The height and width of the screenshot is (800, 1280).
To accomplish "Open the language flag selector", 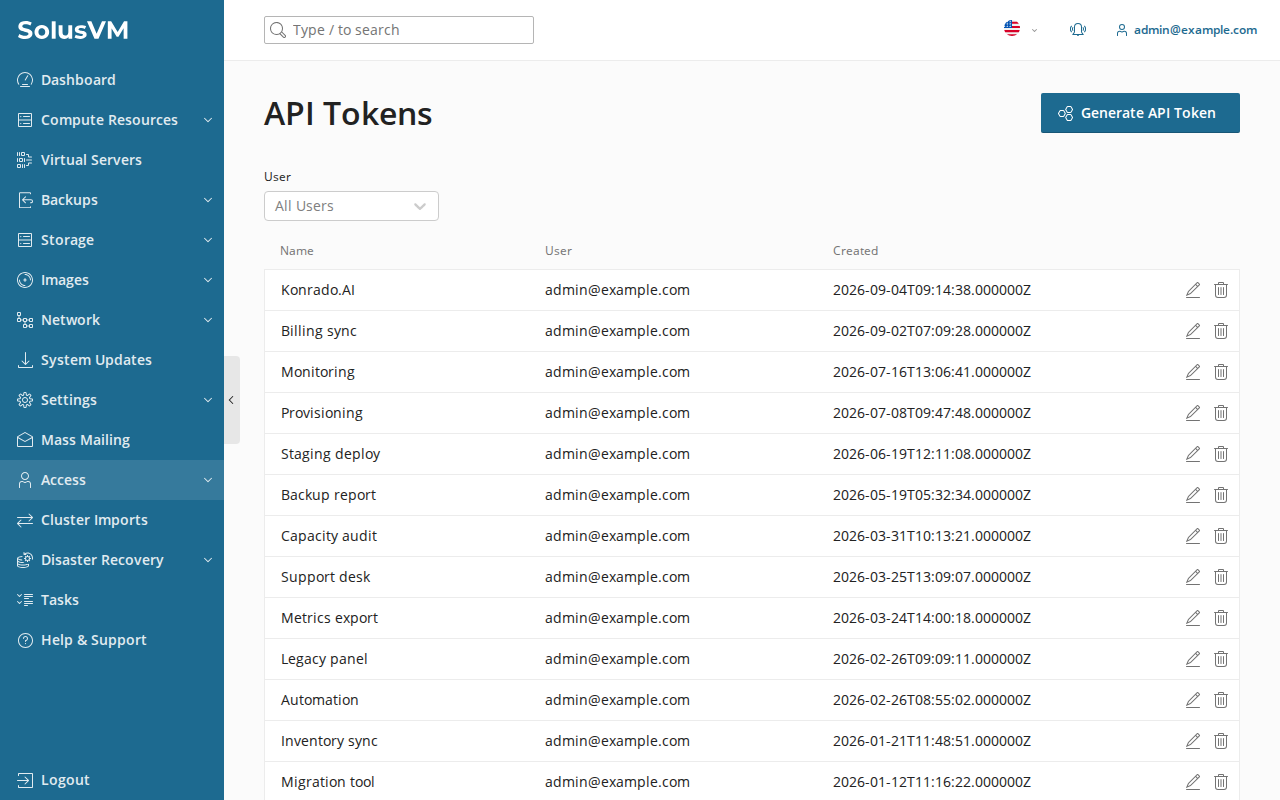I will [x=1020, y=29].
